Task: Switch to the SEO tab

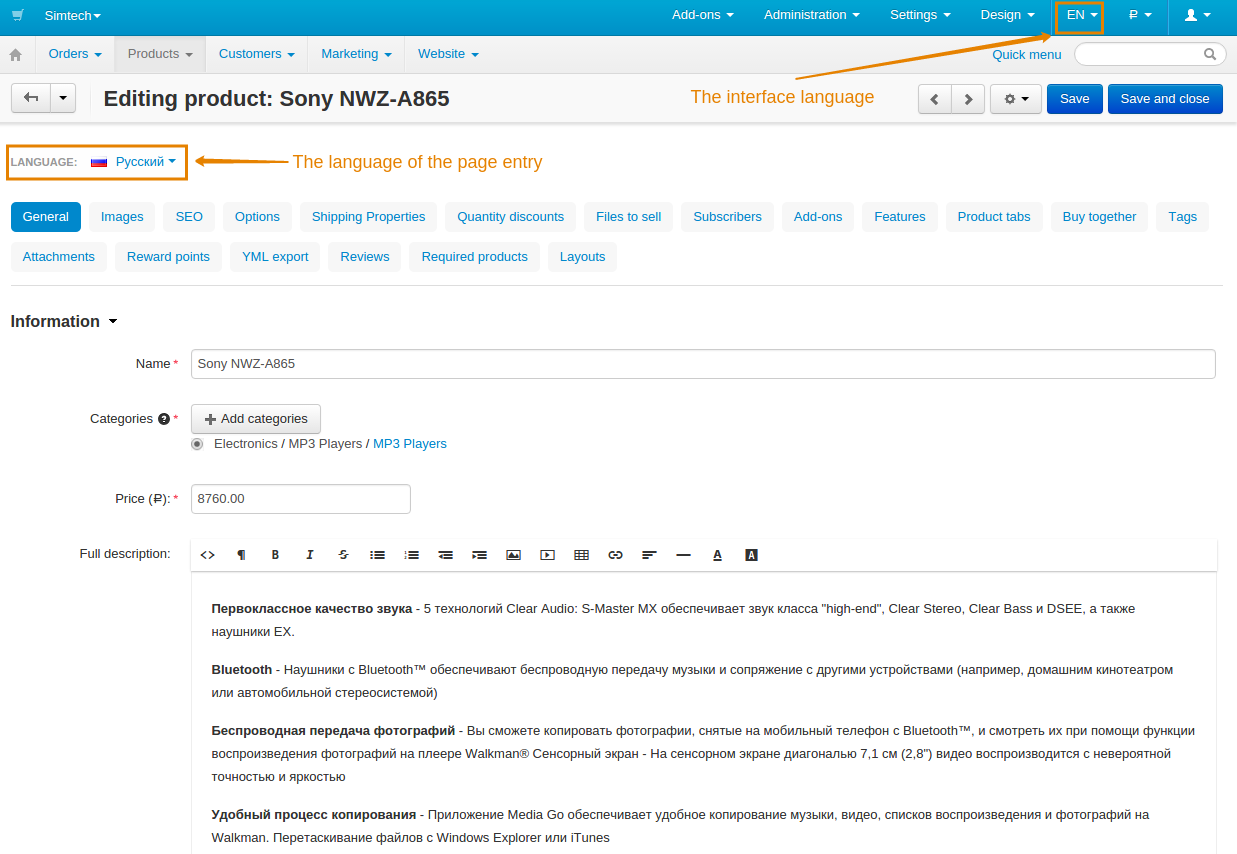Action: 189,217
